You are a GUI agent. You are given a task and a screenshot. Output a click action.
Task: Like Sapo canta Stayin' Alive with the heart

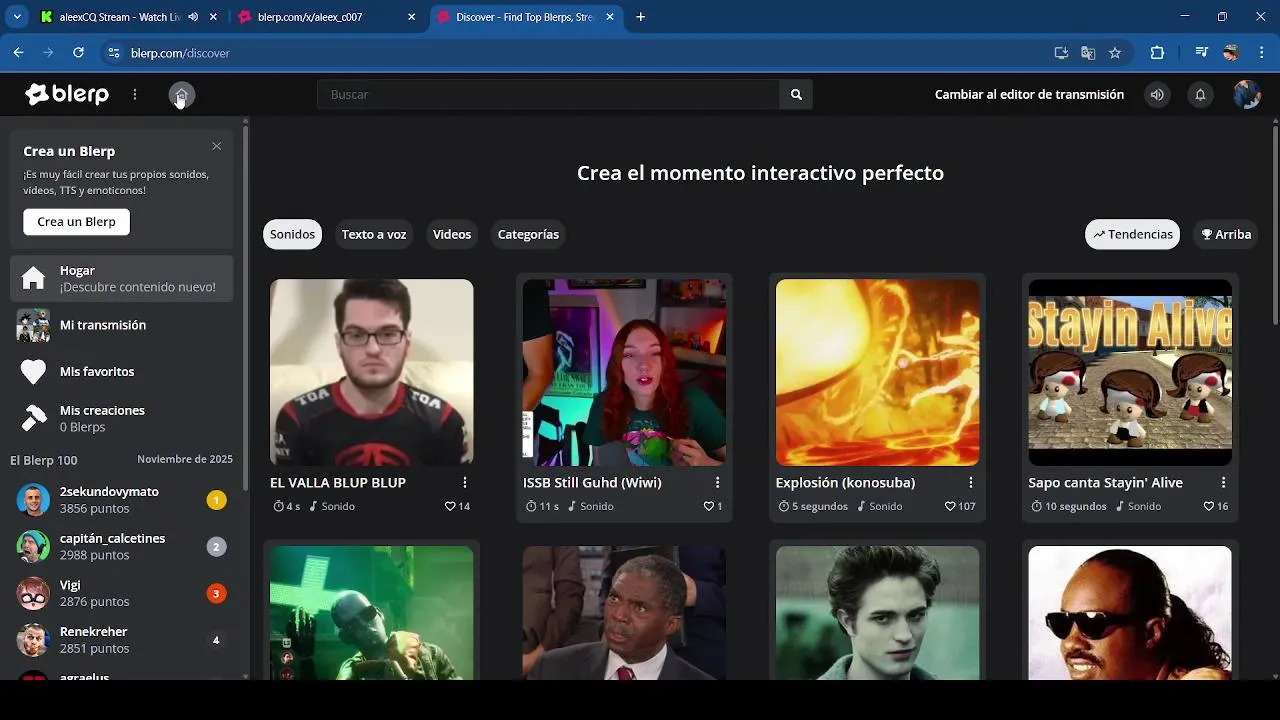click(1209, 506)
